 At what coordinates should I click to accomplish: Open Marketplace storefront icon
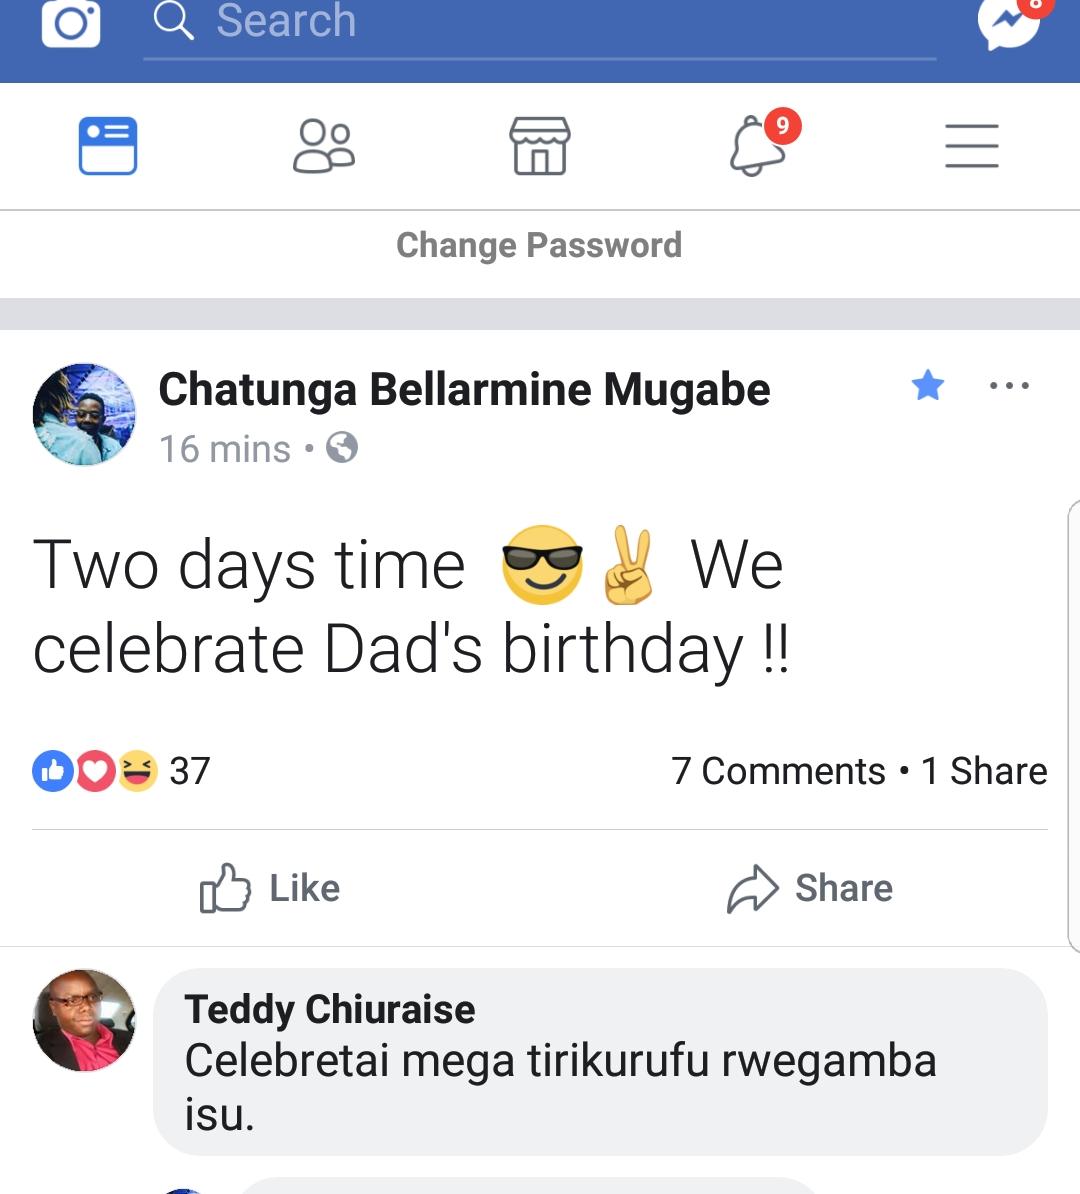(540, 147)
